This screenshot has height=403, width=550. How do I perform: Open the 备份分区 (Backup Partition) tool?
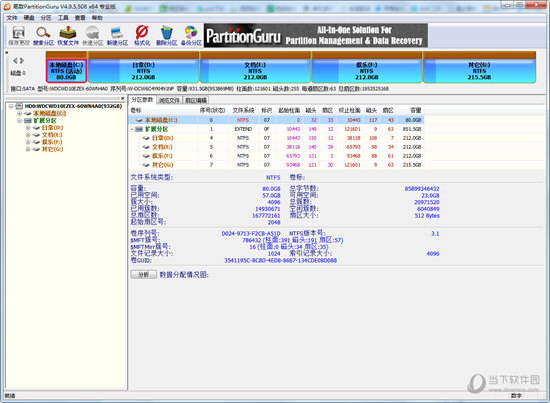(x=191, y=36)
